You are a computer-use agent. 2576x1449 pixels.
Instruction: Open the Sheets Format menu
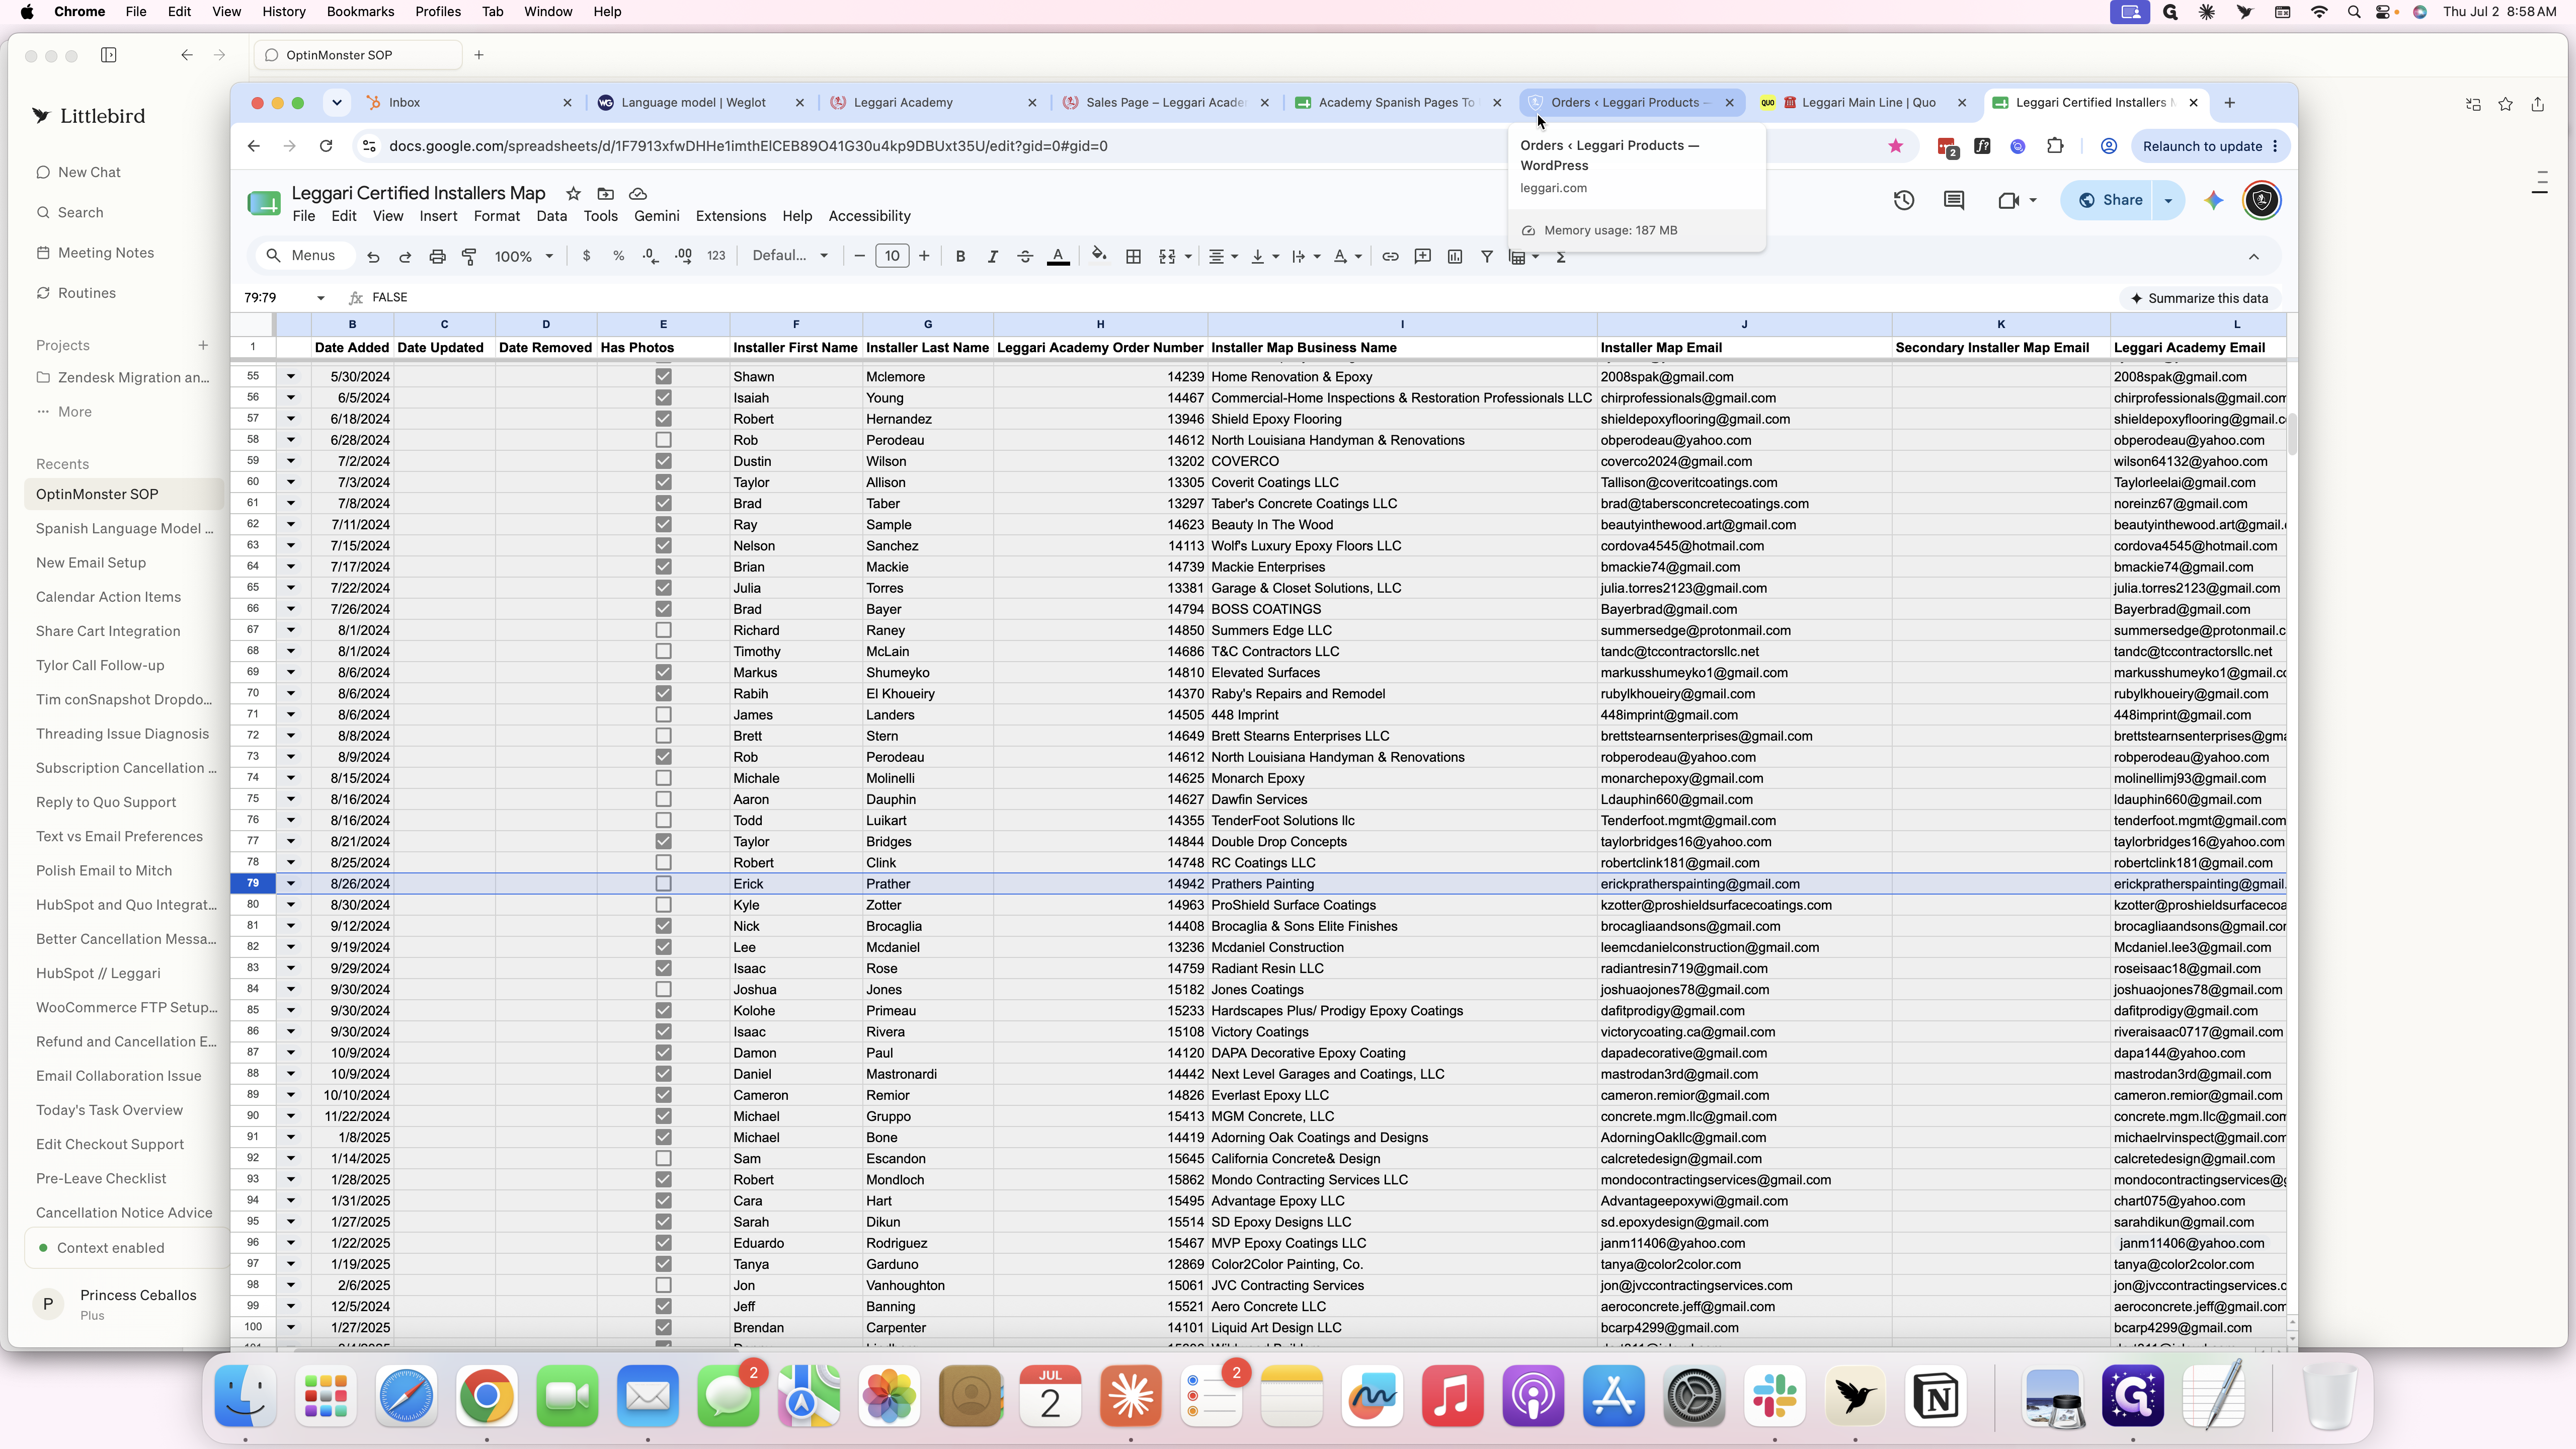(x=497, y=216)
